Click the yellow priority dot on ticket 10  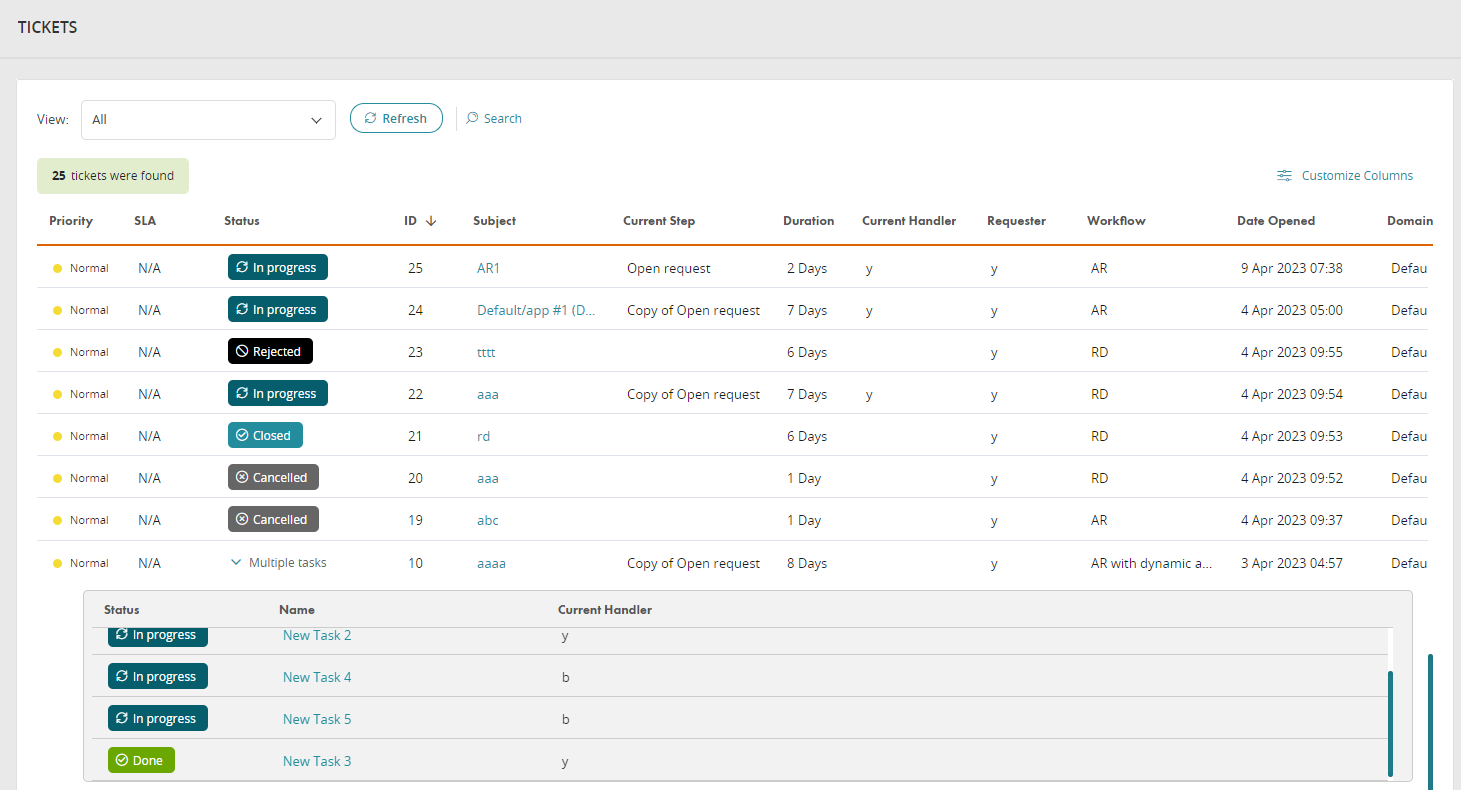[x=57, y=563]
